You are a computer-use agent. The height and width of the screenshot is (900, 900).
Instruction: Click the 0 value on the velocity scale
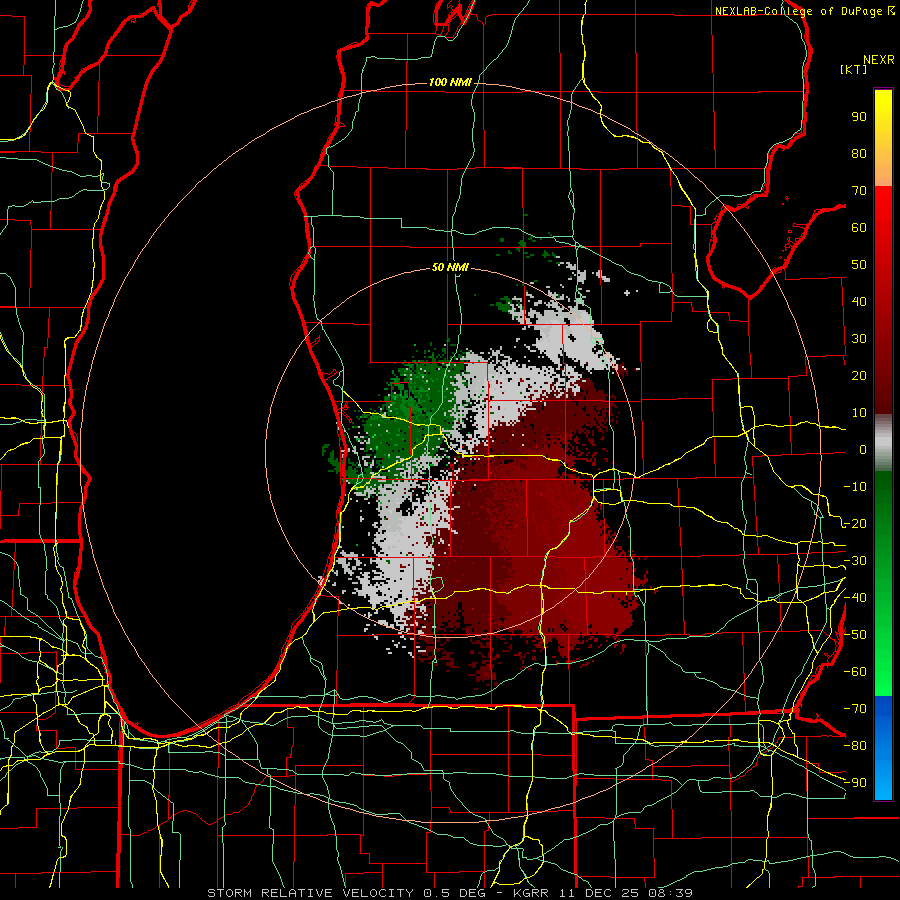(863, 450)
